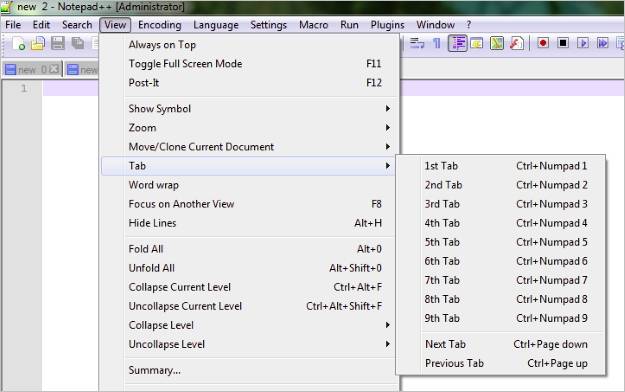Select 7th Tab from submenu

tap(501, 280)
